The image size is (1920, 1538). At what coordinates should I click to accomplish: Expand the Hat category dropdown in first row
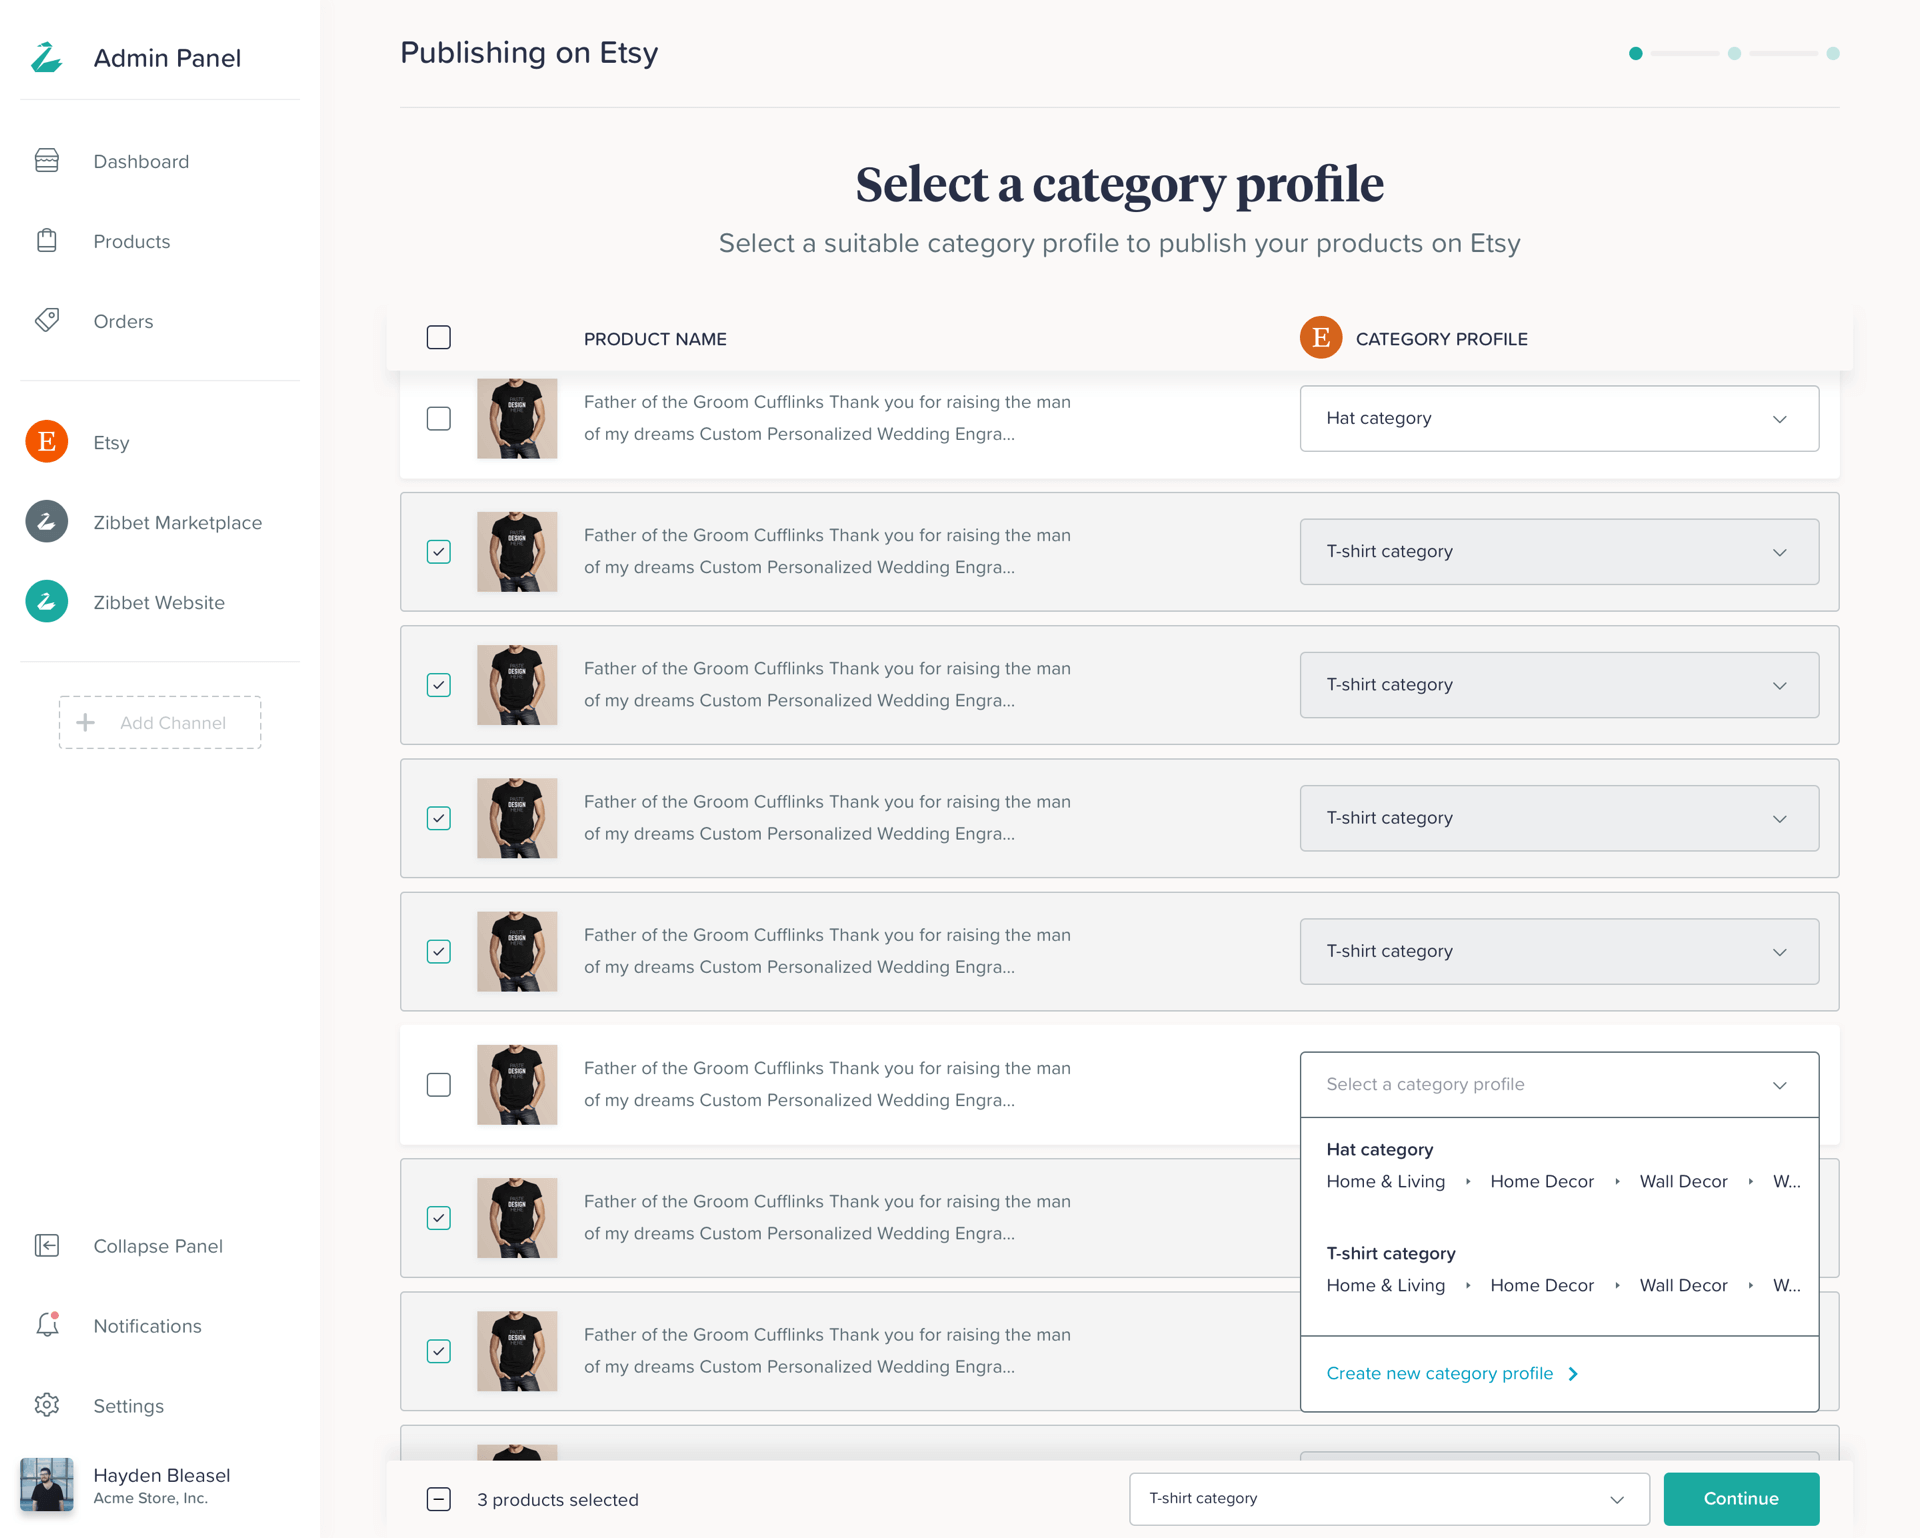[1559, 418]
